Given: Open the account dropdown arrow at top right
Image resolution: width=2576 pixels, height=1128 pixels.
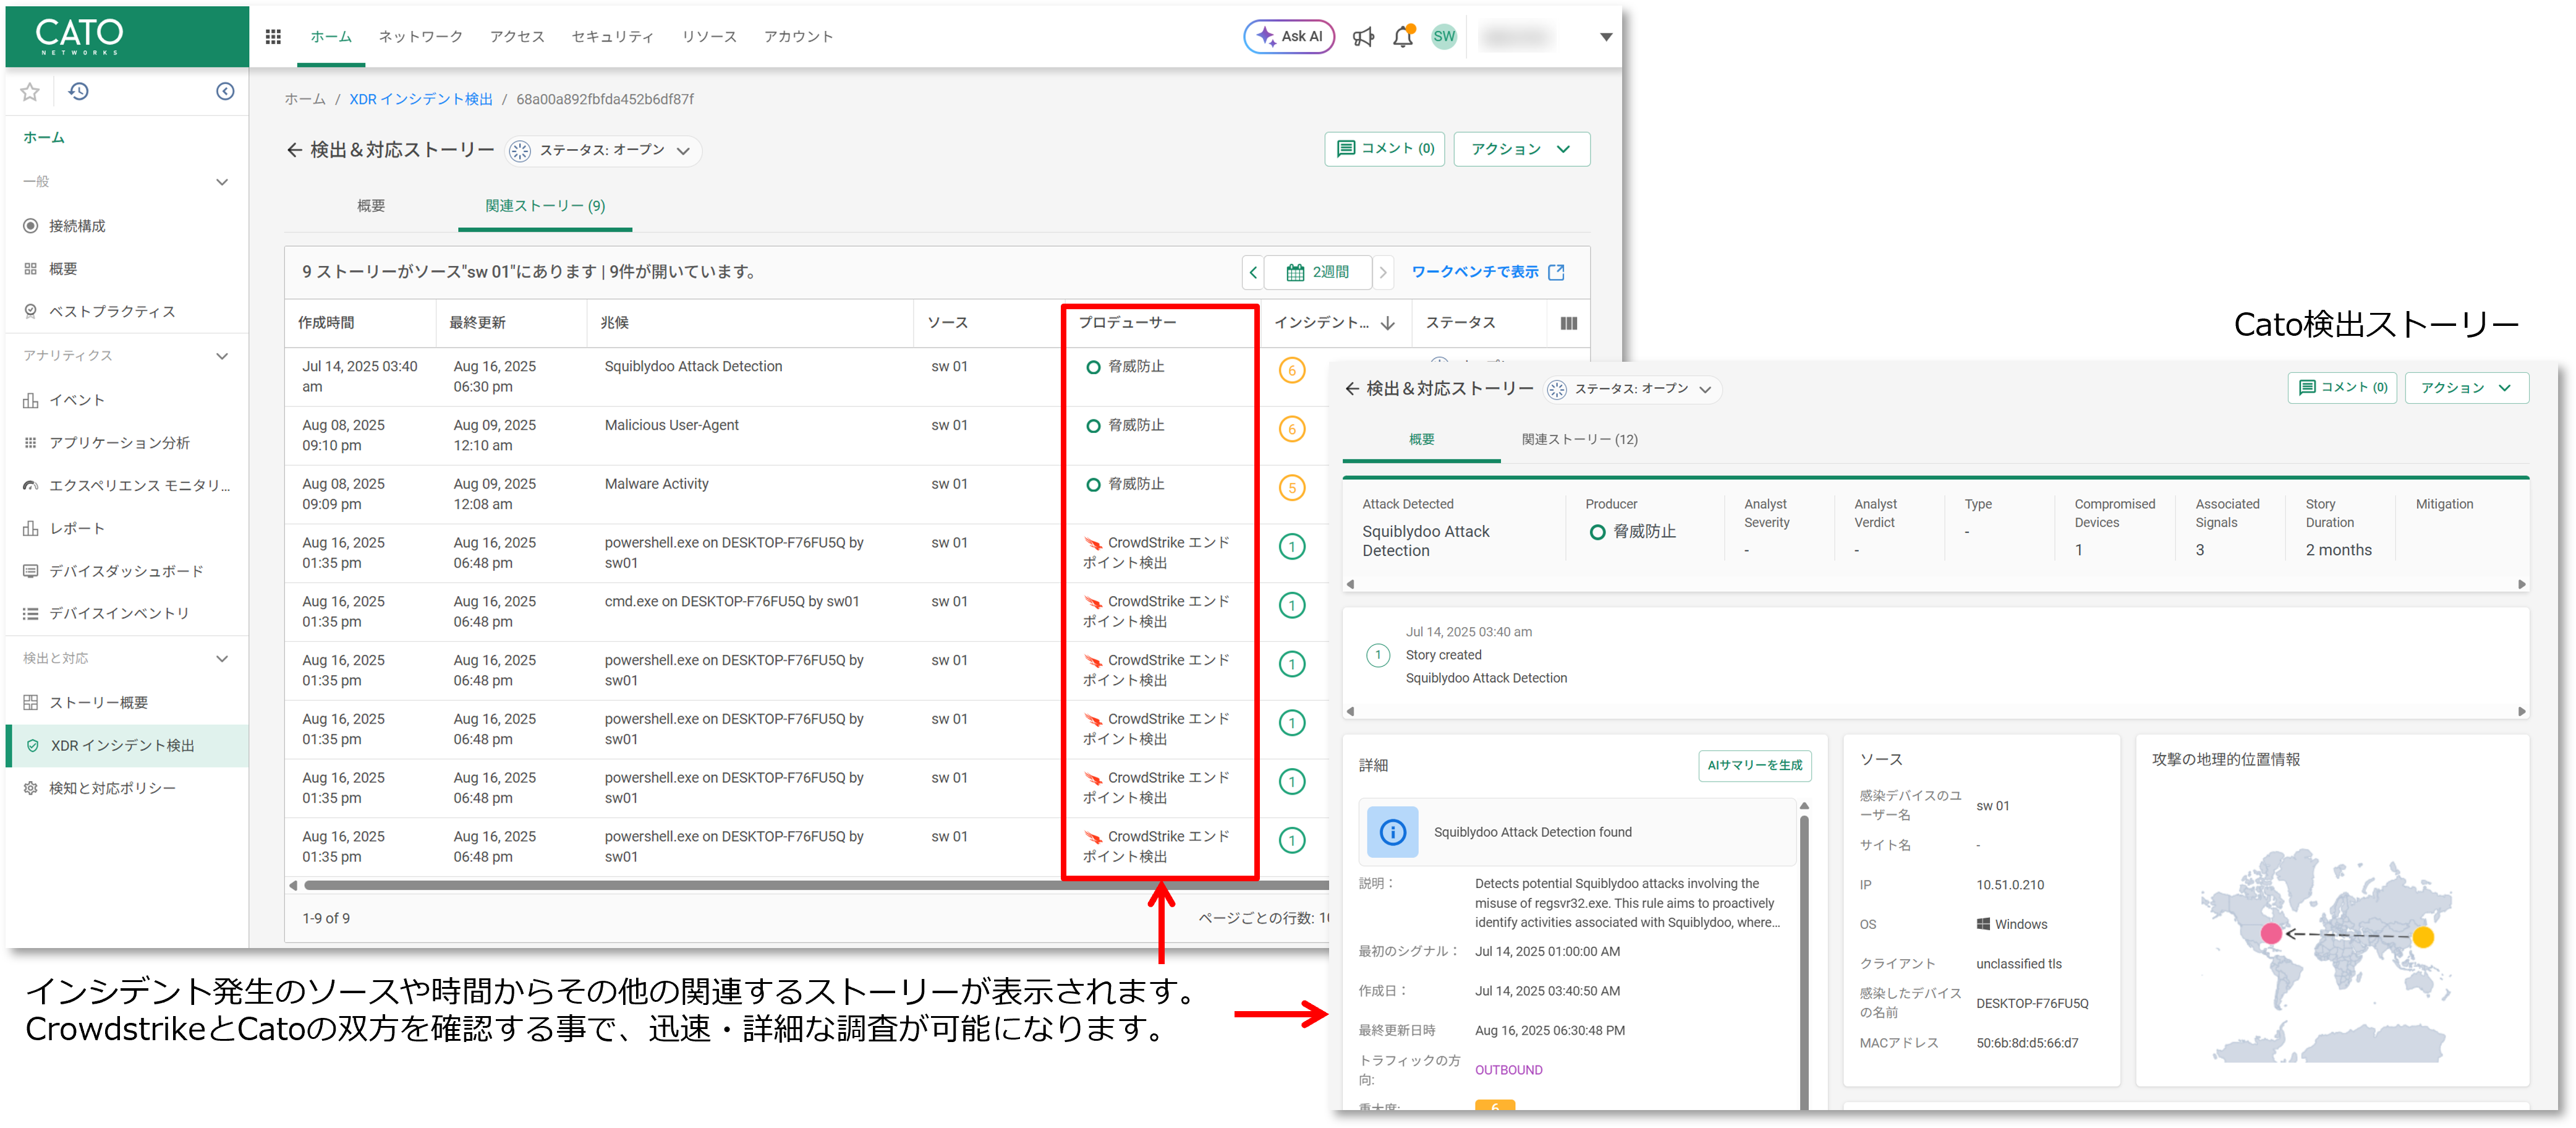Looking at the screenshot, I should click(1606, 37).
